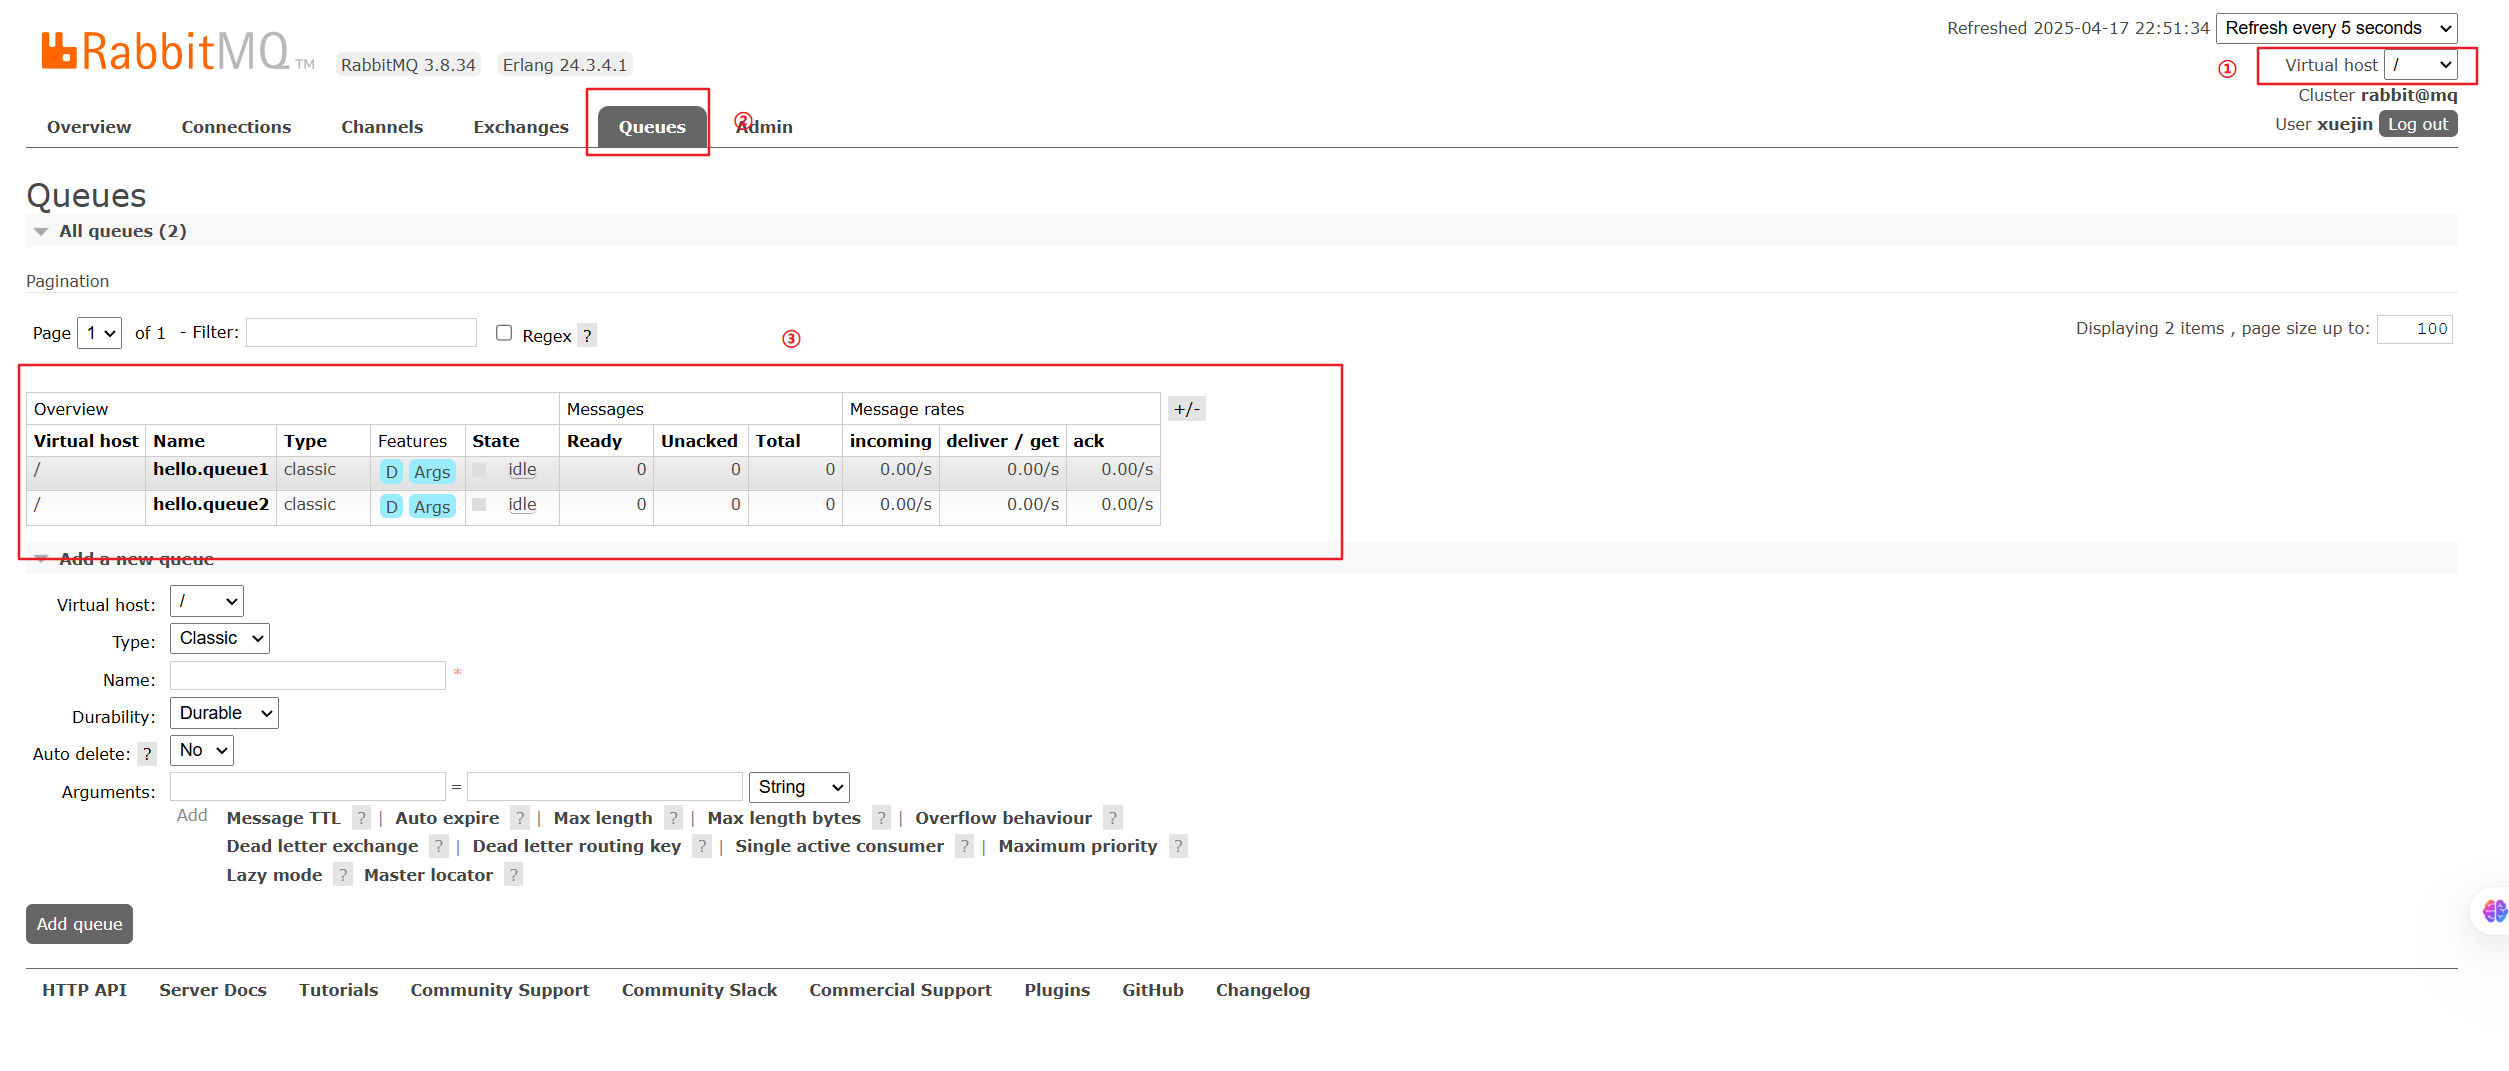Open help icon for Dead letter exchange

tap(438, 846)
